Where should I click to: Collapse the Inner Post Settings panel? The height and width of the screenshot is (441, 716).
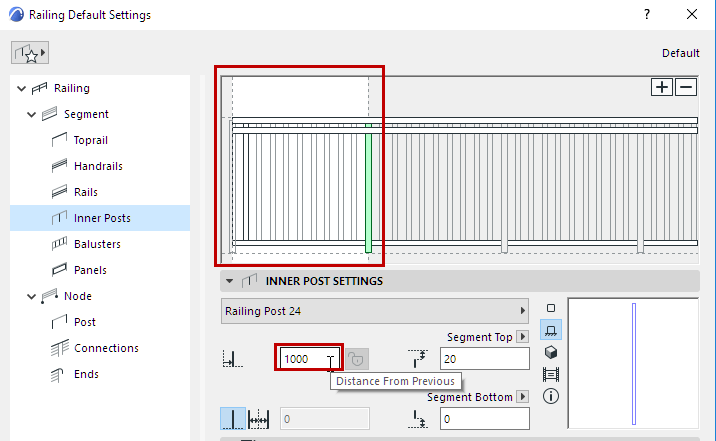pyautogui.click(x=230, y=281)
